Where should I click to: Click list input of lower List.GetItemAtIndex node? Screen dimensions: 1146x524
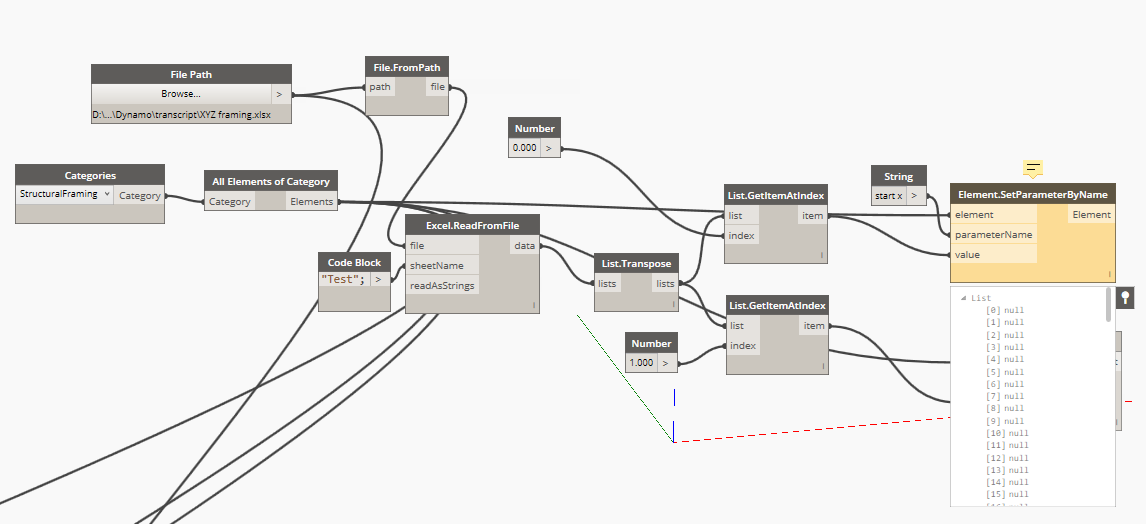point(743,326)
